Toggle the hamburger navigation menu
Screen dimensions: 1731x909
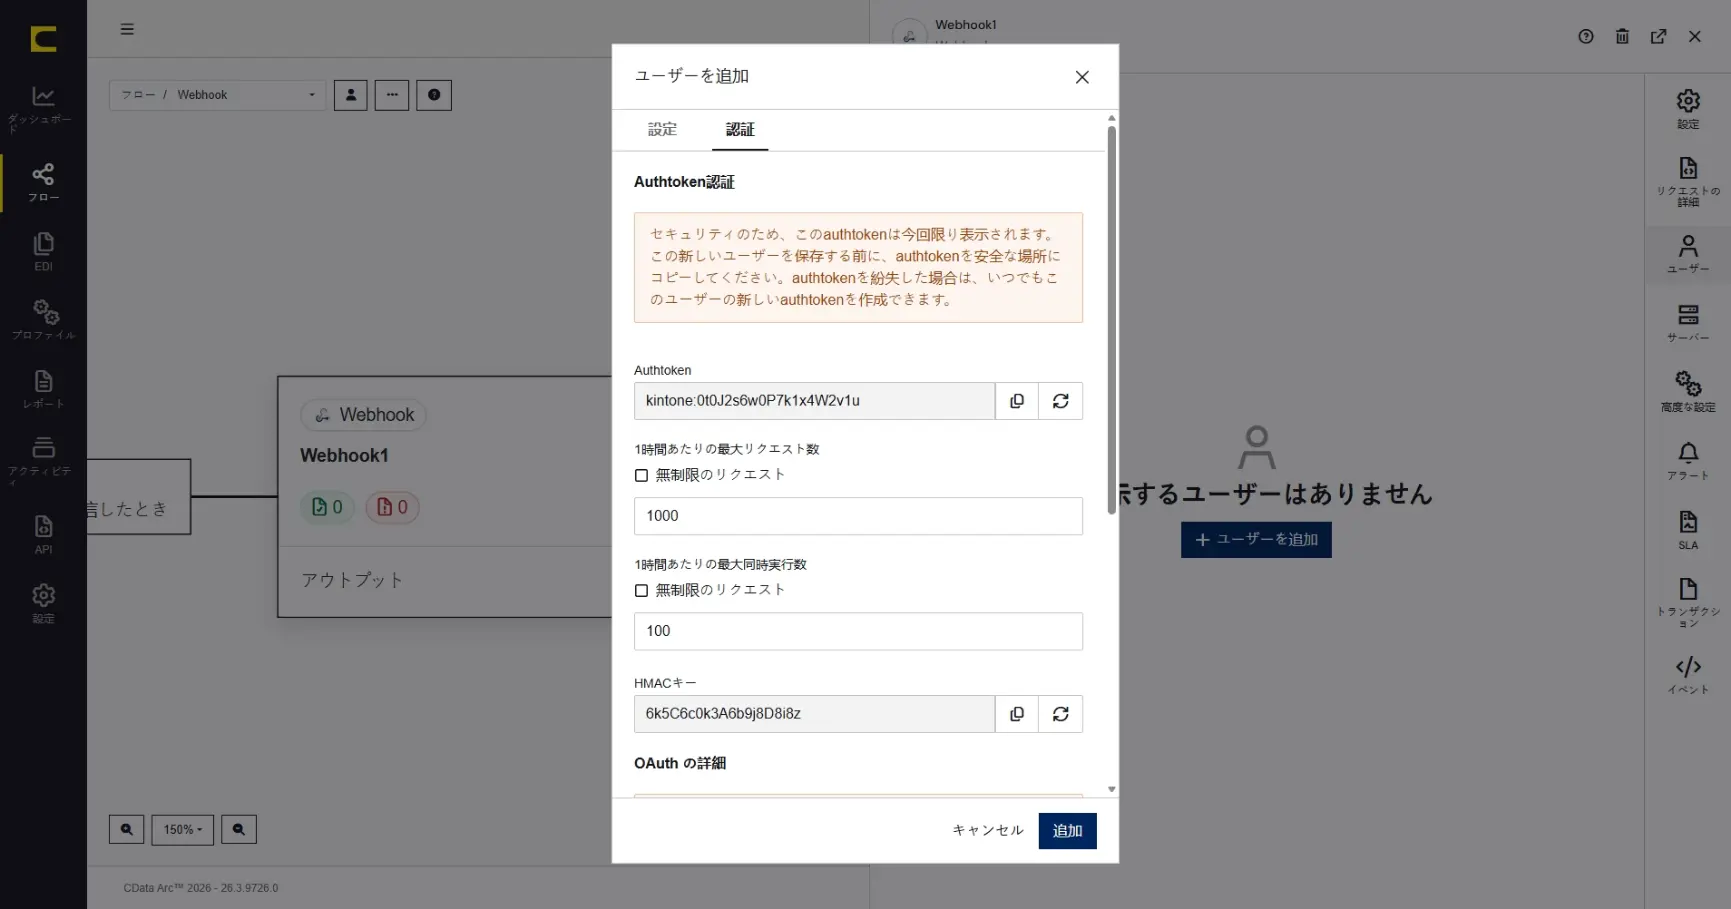(x=127, y=29)
